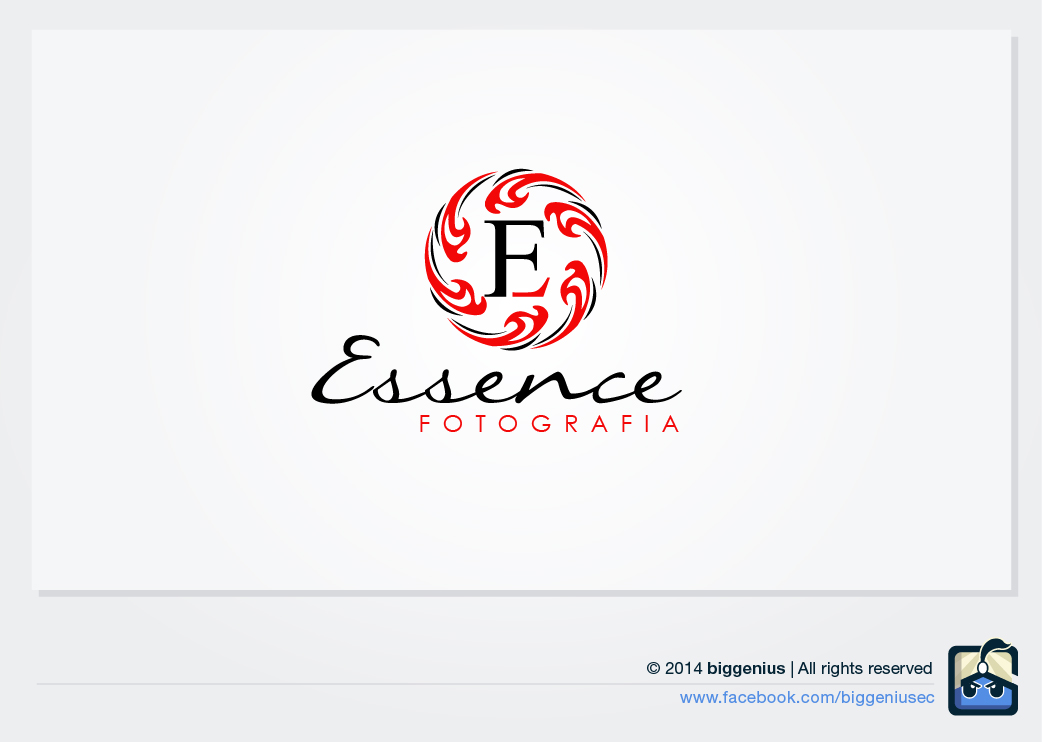Click the biggenius avatar icon
This screenshot has width=1042, height=742.
983,678
